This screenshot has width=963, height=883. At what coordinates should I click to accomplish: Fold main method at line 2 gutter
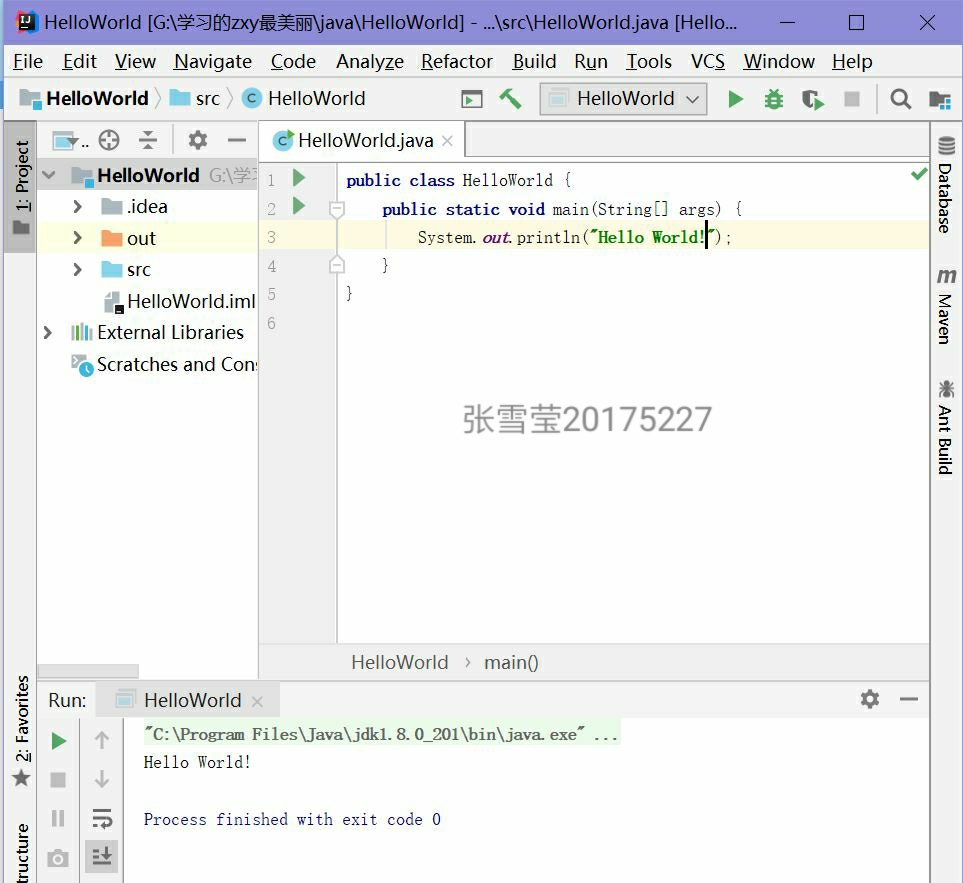(337, 209)
